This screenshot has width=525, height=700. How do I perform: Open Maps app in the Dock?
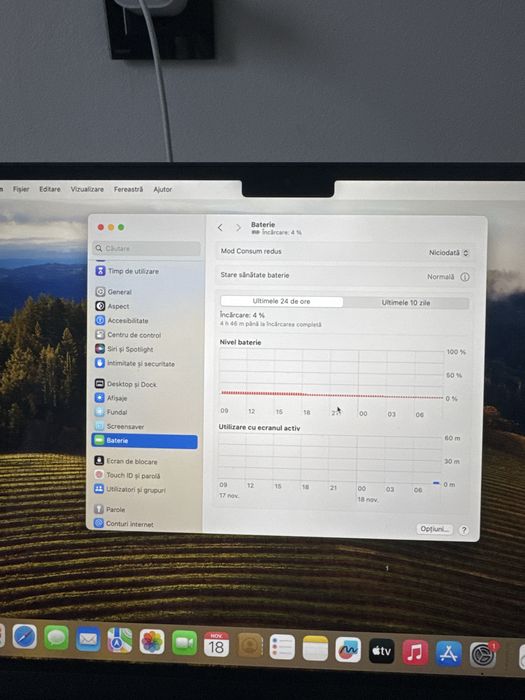click(x=120, y=641)
